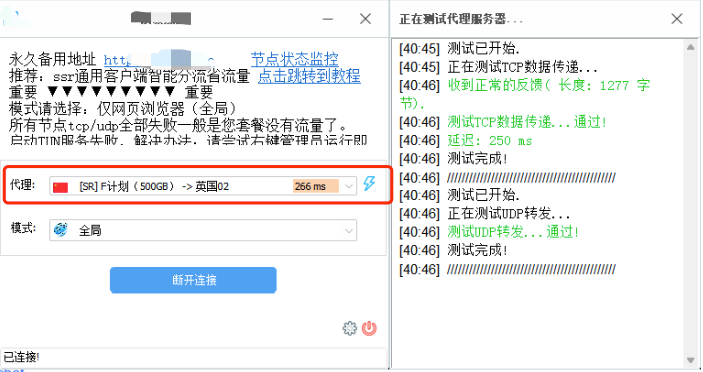The height and width of the screenshot is (372, 703).
Task: Click the 模式 label
Action: click(23, 228)
